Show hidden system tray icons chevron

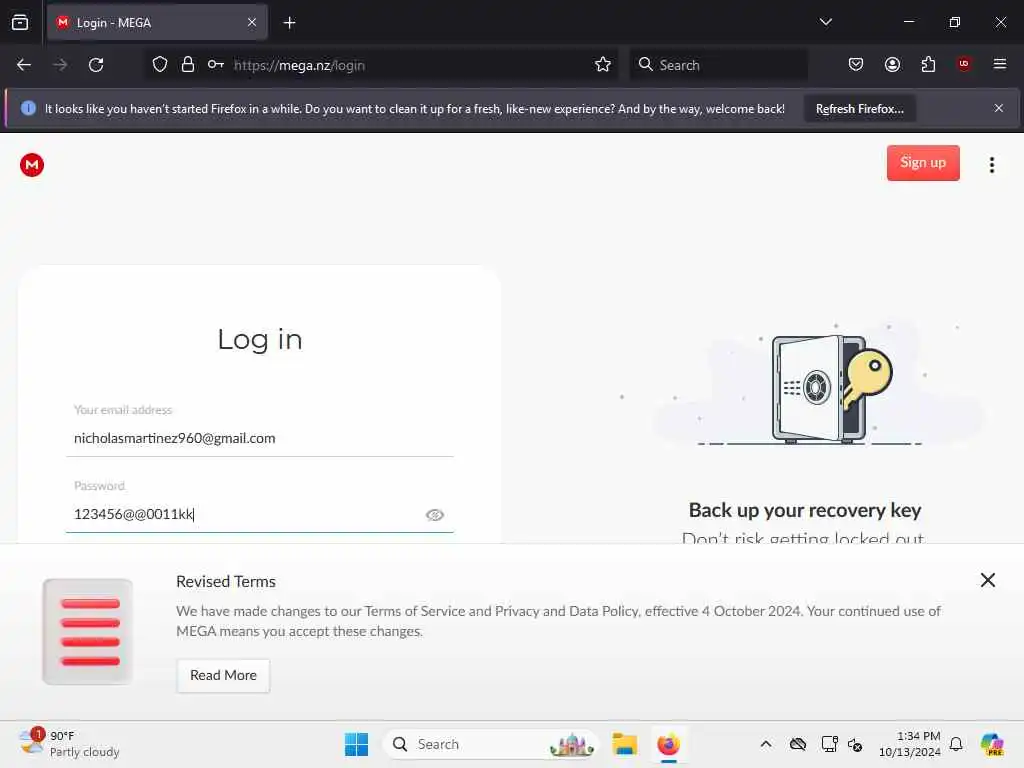tap(766, 744)
